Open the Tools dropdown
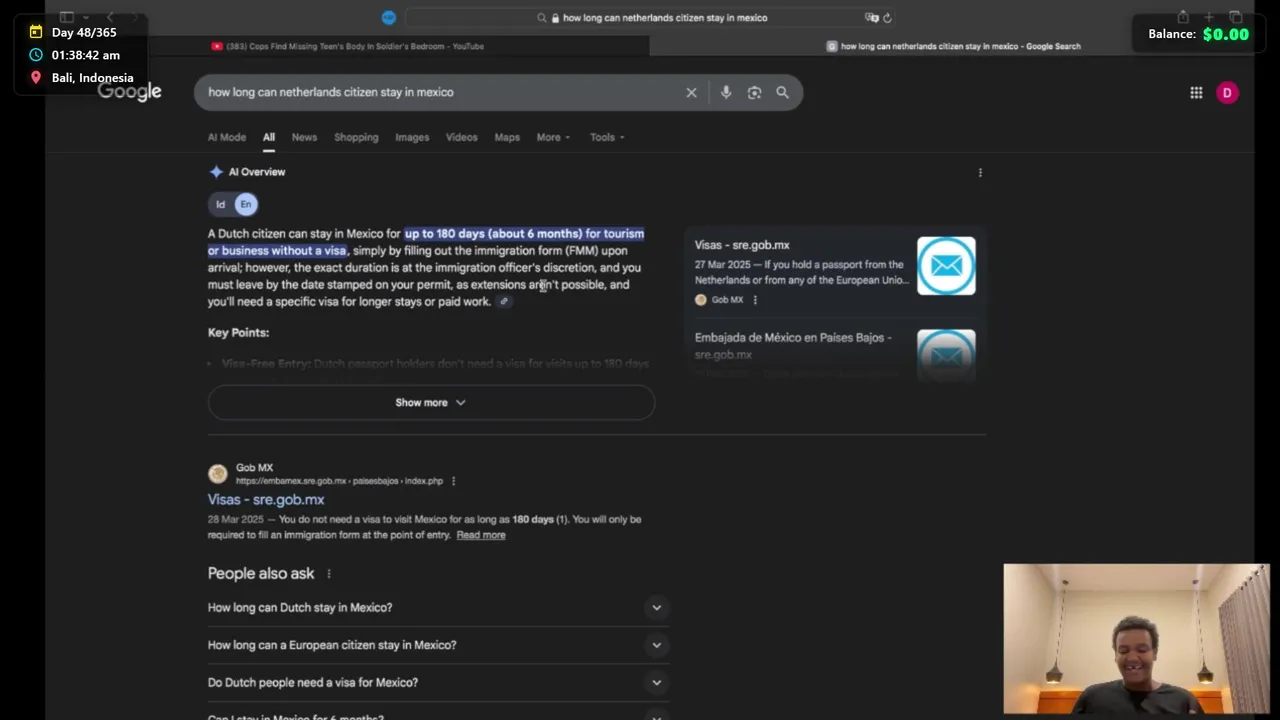This screenshot has height=720, width=1280. pyautogui.click(x=607, y=137)
